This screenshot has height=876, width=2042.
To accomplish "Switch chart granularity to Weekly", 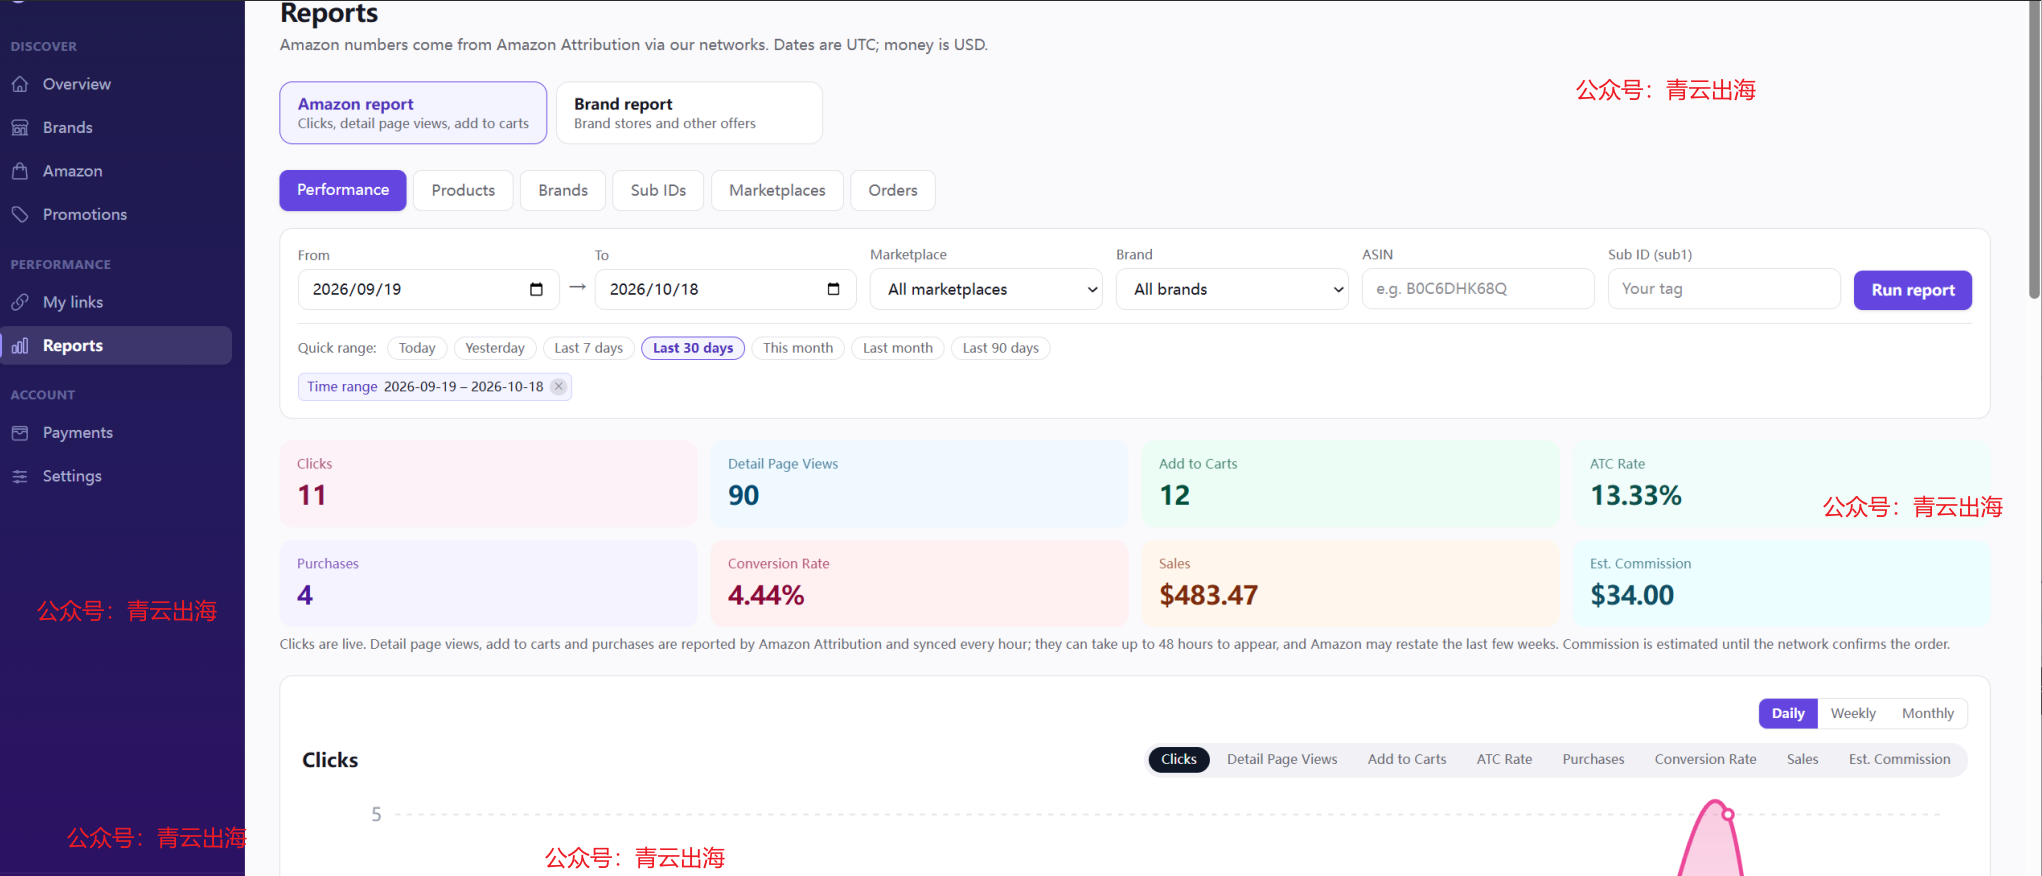I will pos(1853,713).
